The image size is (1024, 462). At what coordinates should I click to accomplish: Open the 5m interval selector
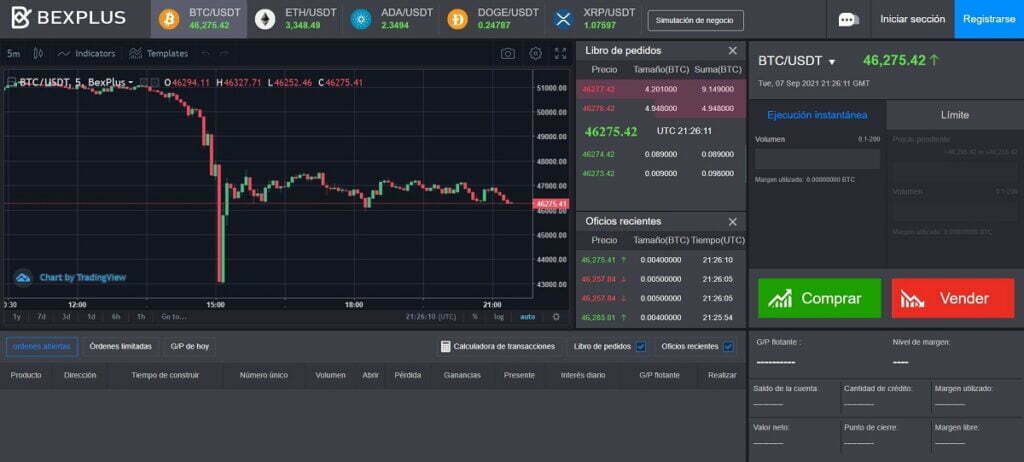(x=13, y=54)
